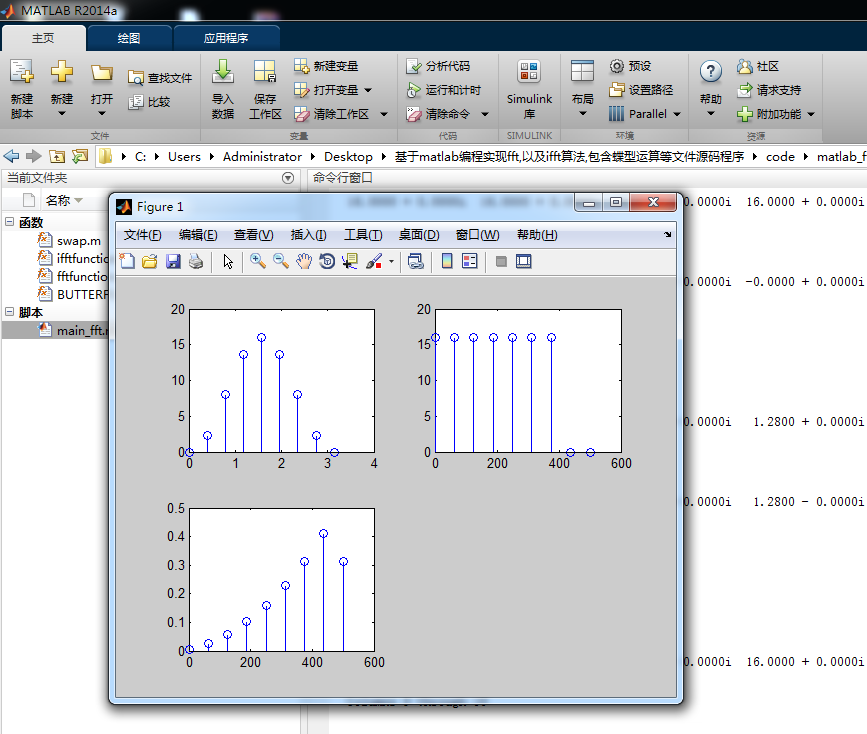Switch to the 应用程序 tab
867x734 pixels.
[226, 38]
